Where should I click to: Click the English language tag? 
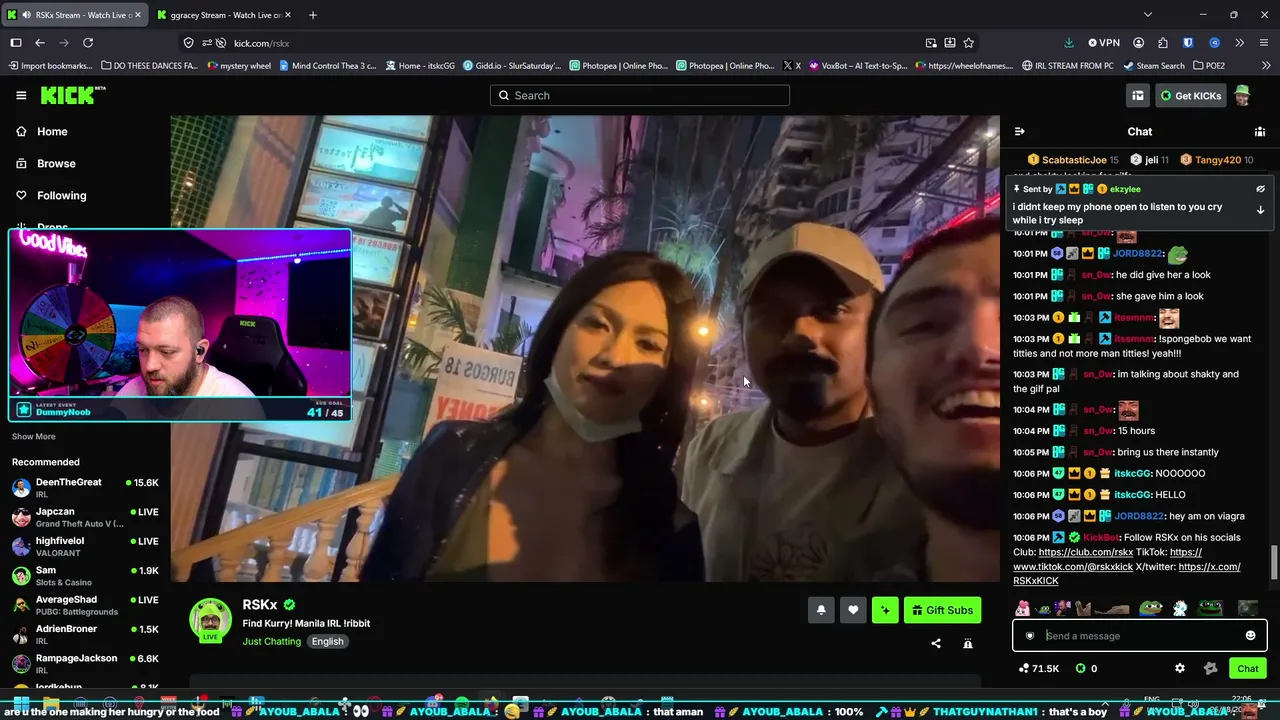point(327,641)
